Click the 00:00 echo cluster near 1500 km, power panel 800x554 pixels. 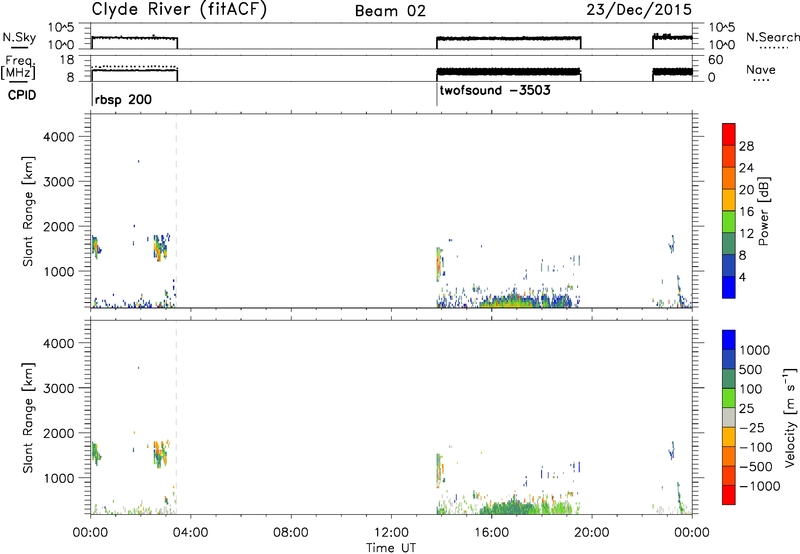coord(96,245)
